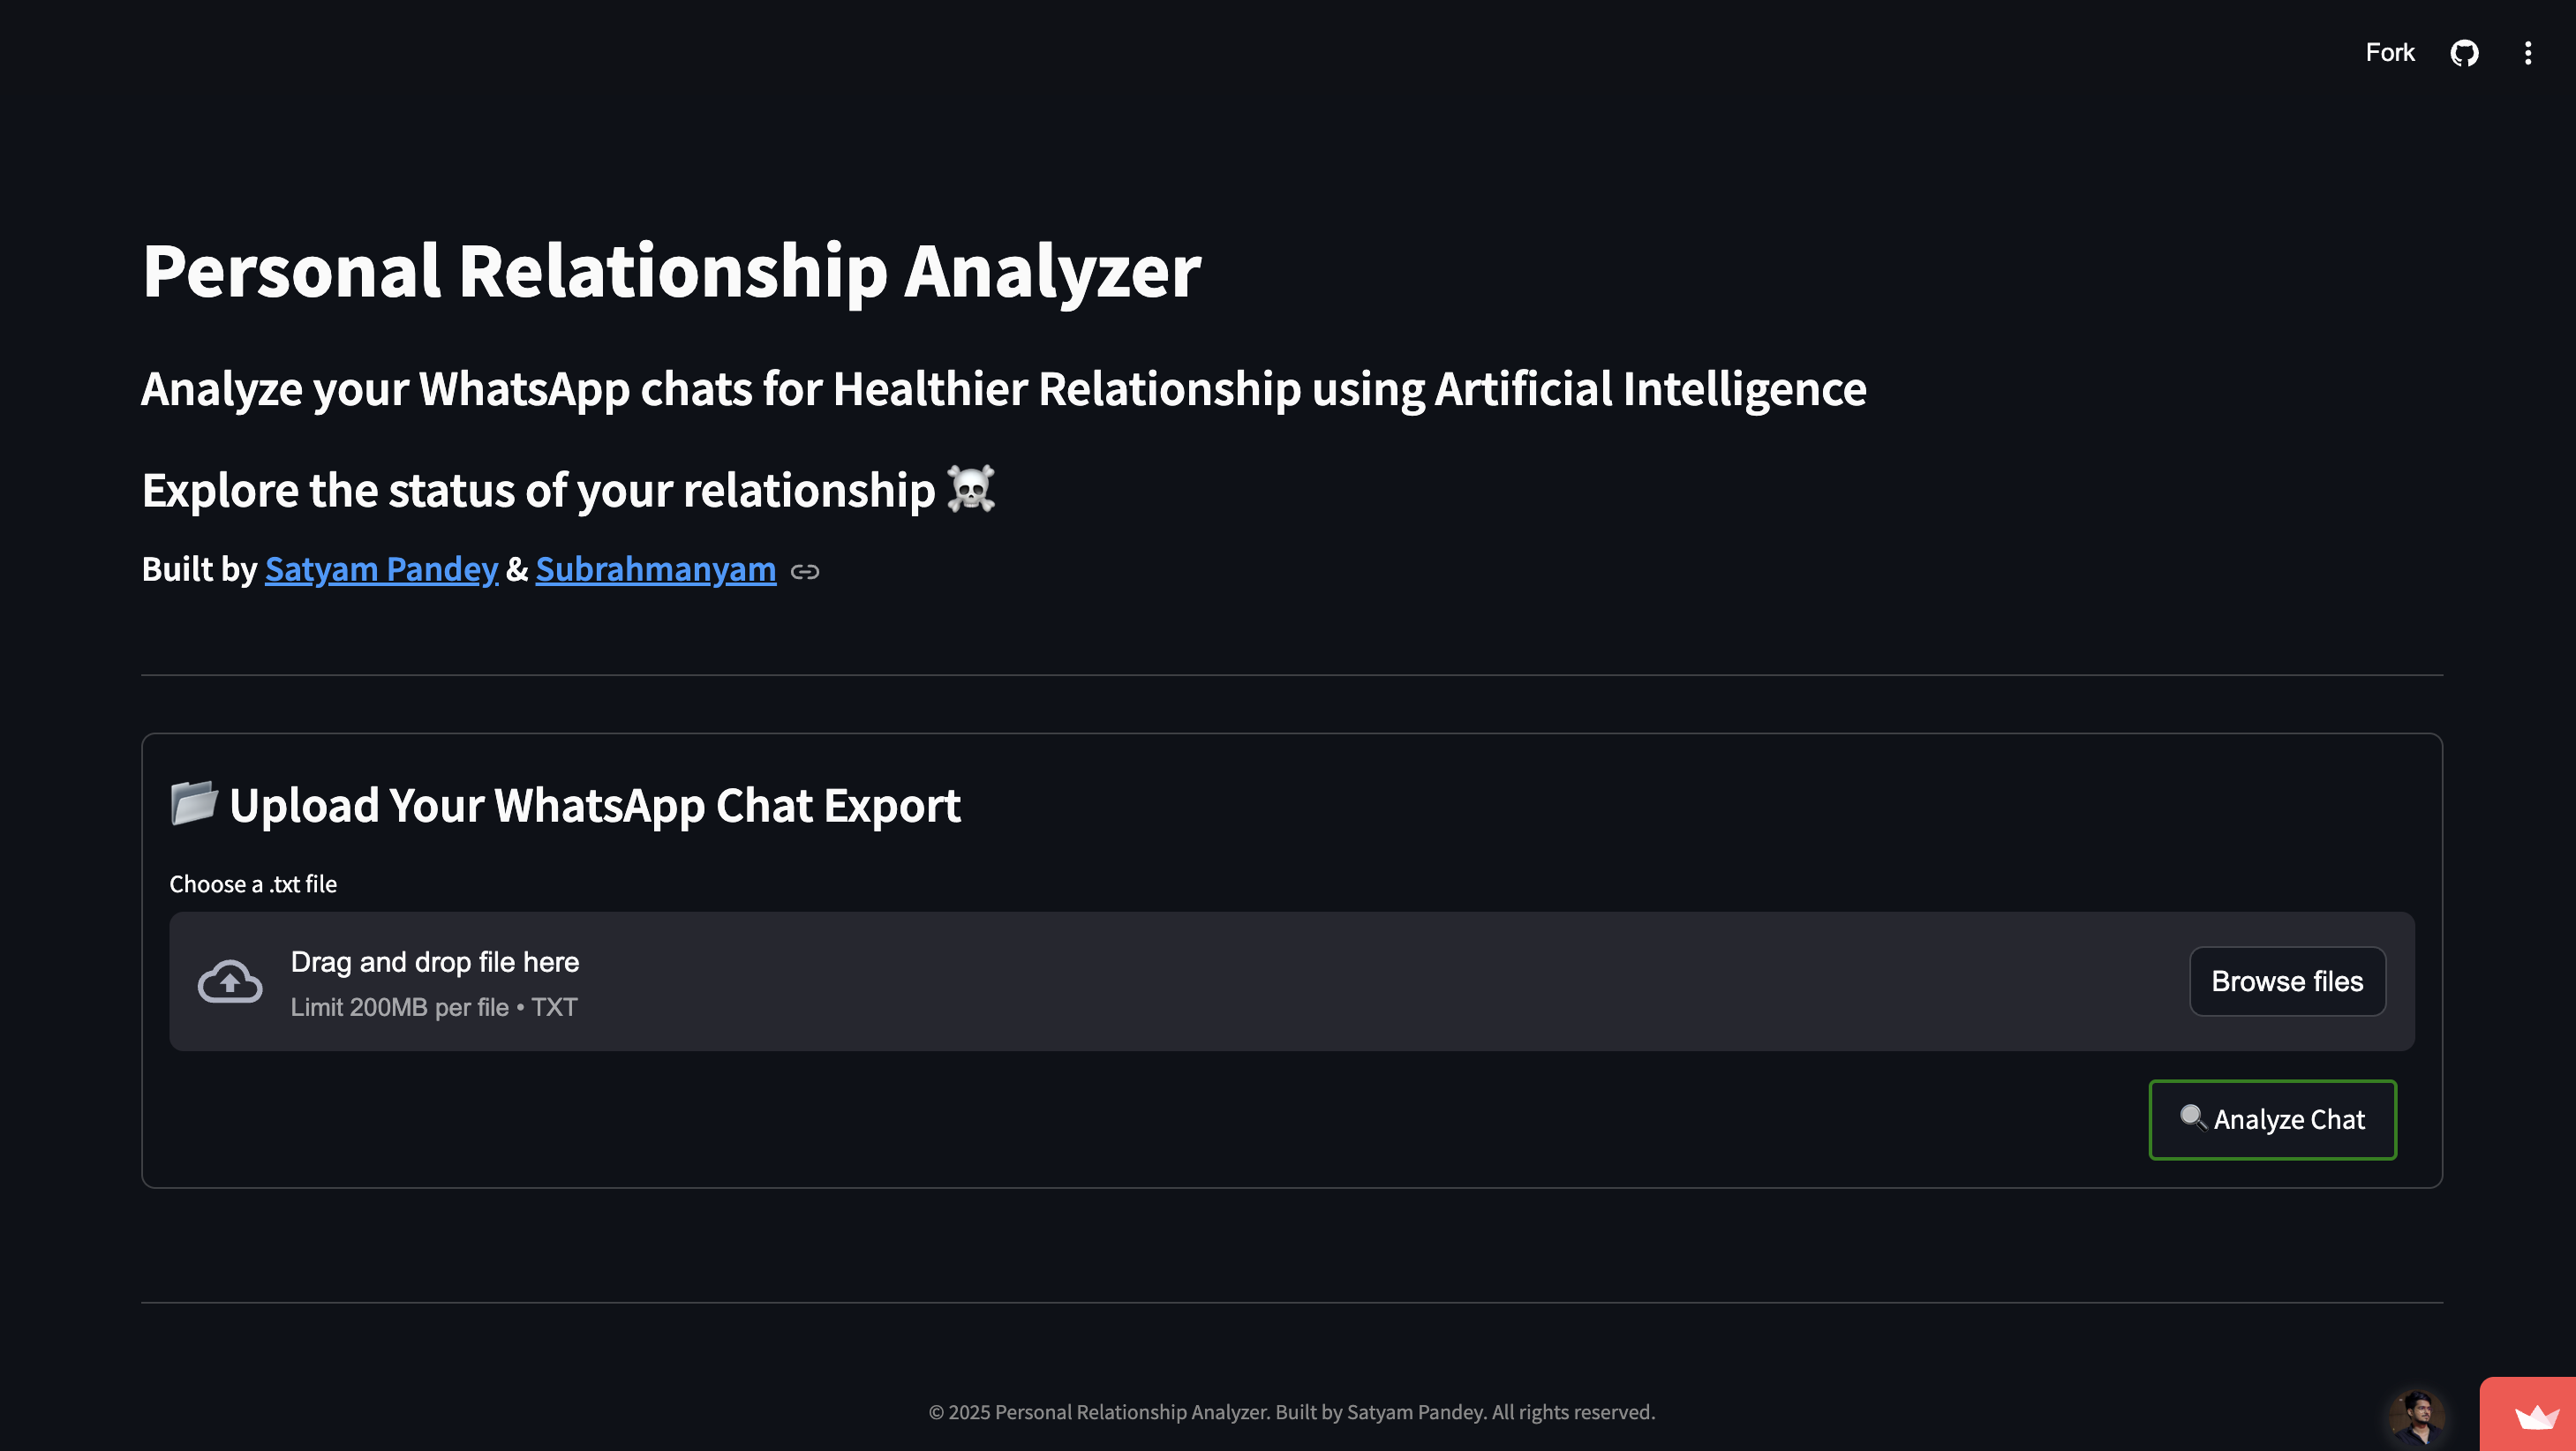Screen dimensions: 2576x1451
Task: Open the three-dot app menu
Action: [2528, 53]
